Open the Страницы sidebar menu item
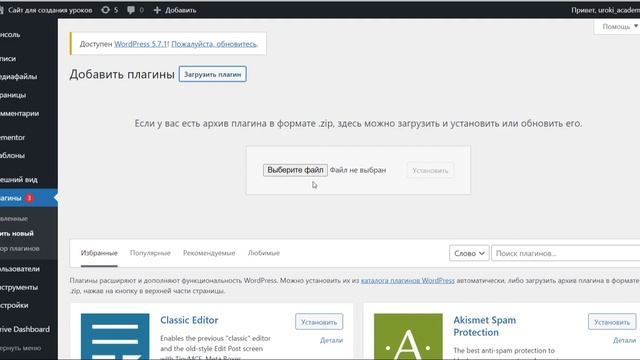Screen dimensions: 640x360 [x=29, y=95]
